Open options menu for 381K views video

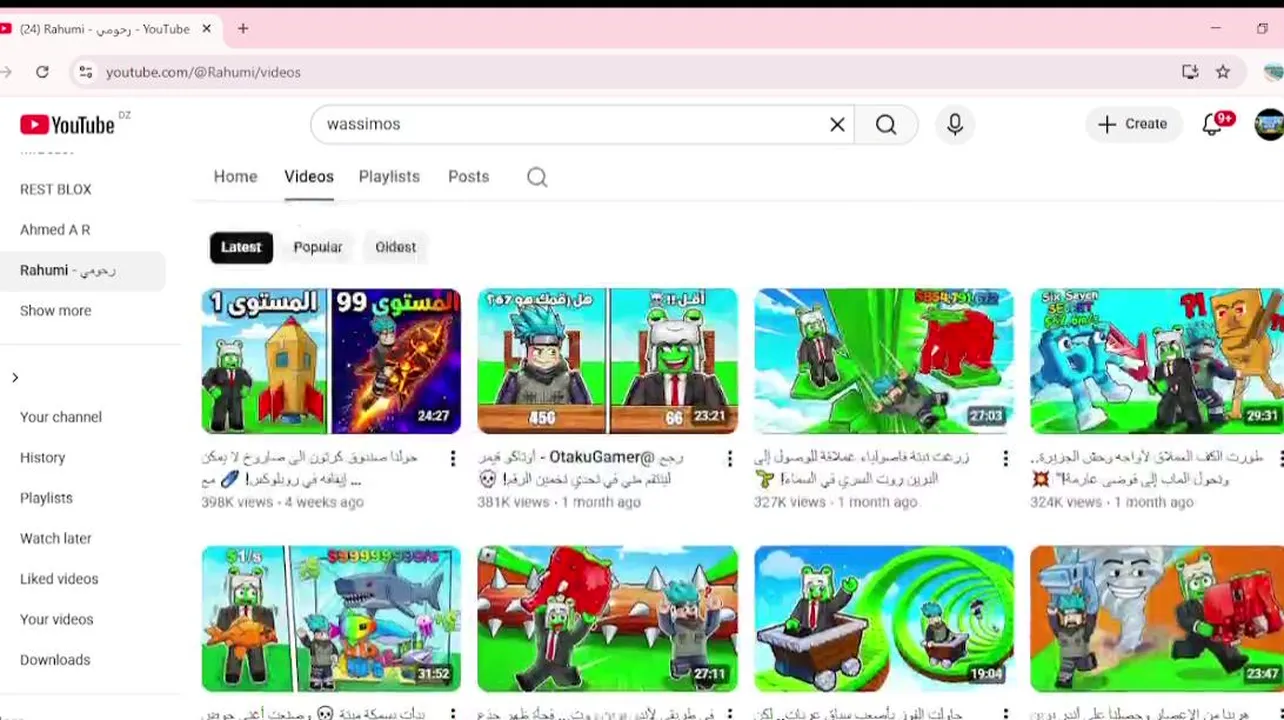point(729,458)
